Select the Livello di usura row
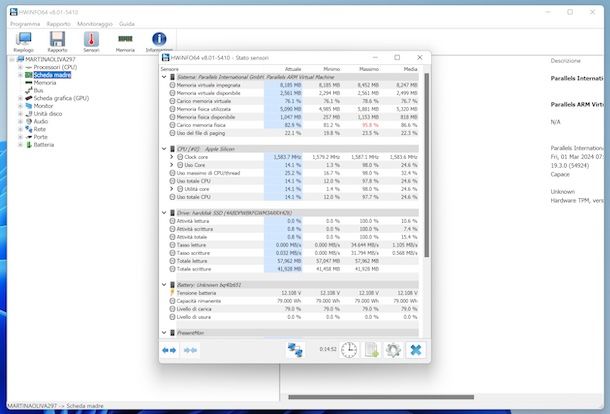Screen dimensions: 610x414 (294, 317)
